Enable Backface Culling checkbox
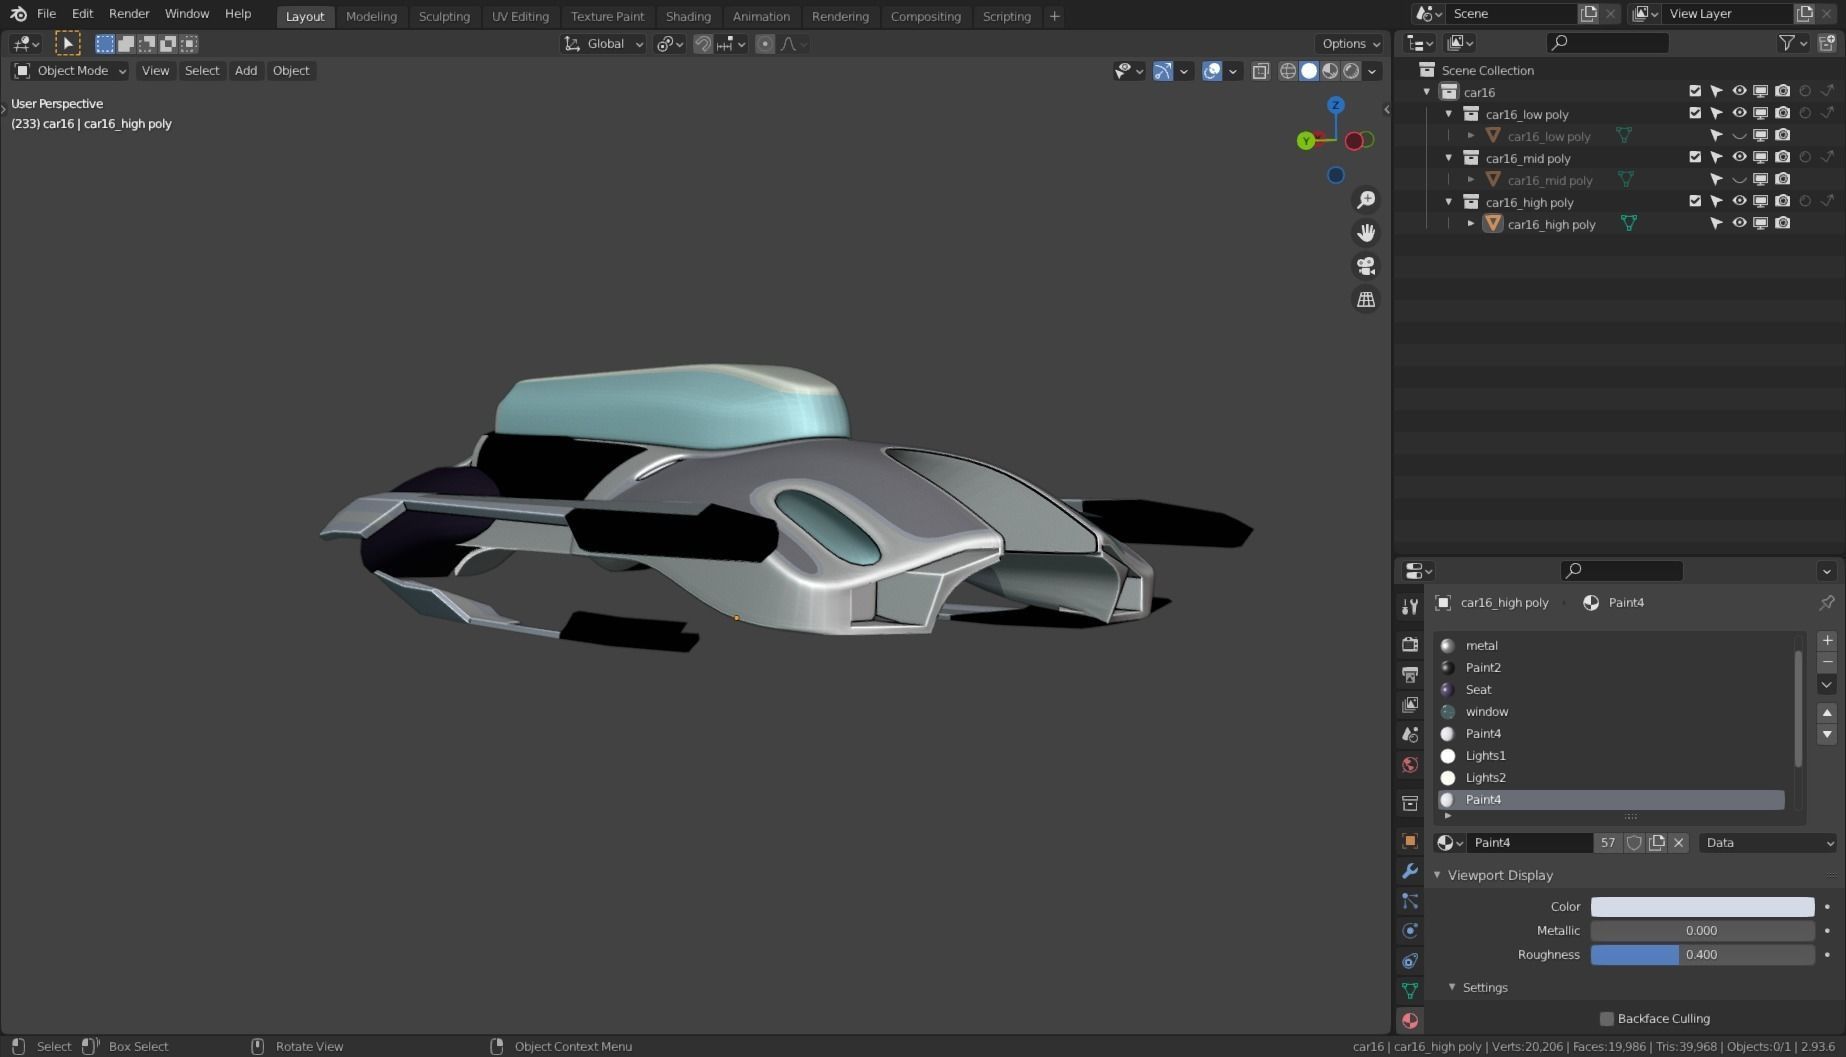This screenshot has width=1846, height=1057. pyautogui.click(x=1607, y=1019)
